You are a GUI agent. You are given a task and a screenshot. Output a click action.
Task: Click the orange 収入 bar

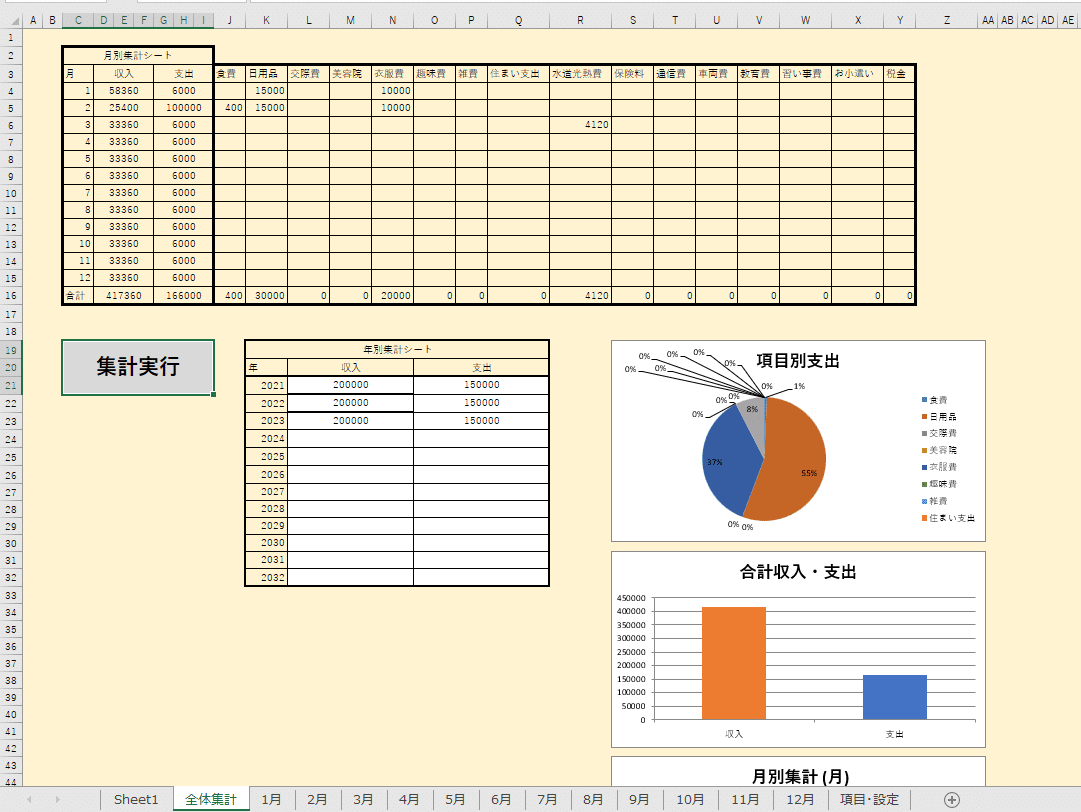tap(734, 663)
